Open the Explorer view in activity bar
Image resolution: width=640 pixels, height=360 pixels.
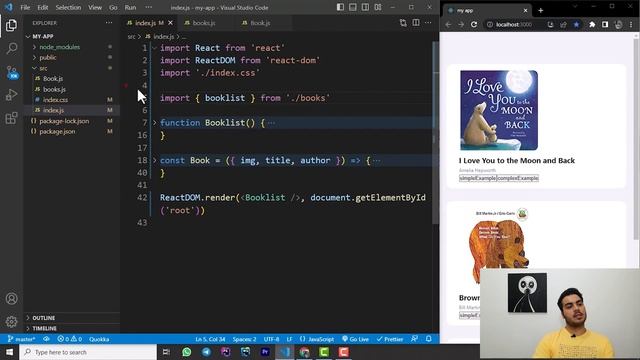click(x=11, y=25)
